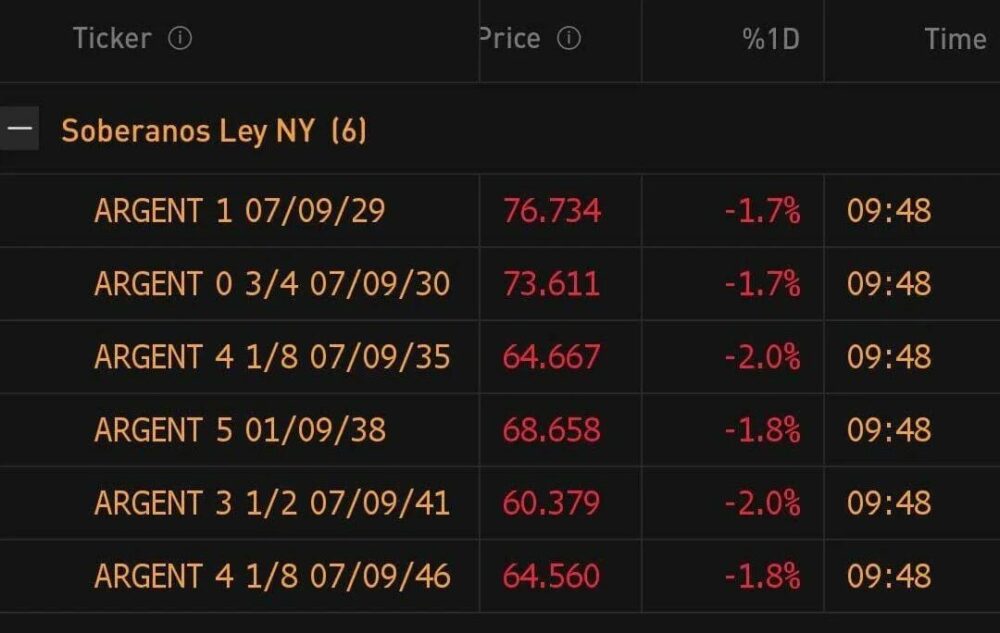Image resolution: width=1000 pixels, height=633 pixels.
Task: Open the ARGENT 3 1/2 07/09/41 bond
Action: click(x=271, y=503)
